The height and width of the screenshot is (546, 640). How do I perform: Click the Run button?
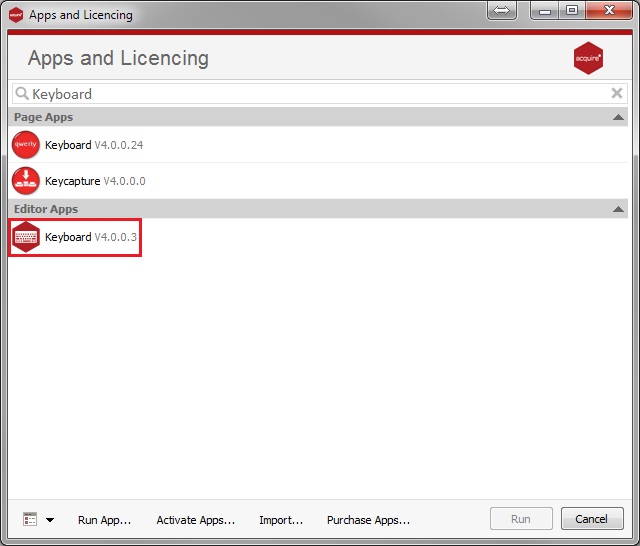[521, 519]
